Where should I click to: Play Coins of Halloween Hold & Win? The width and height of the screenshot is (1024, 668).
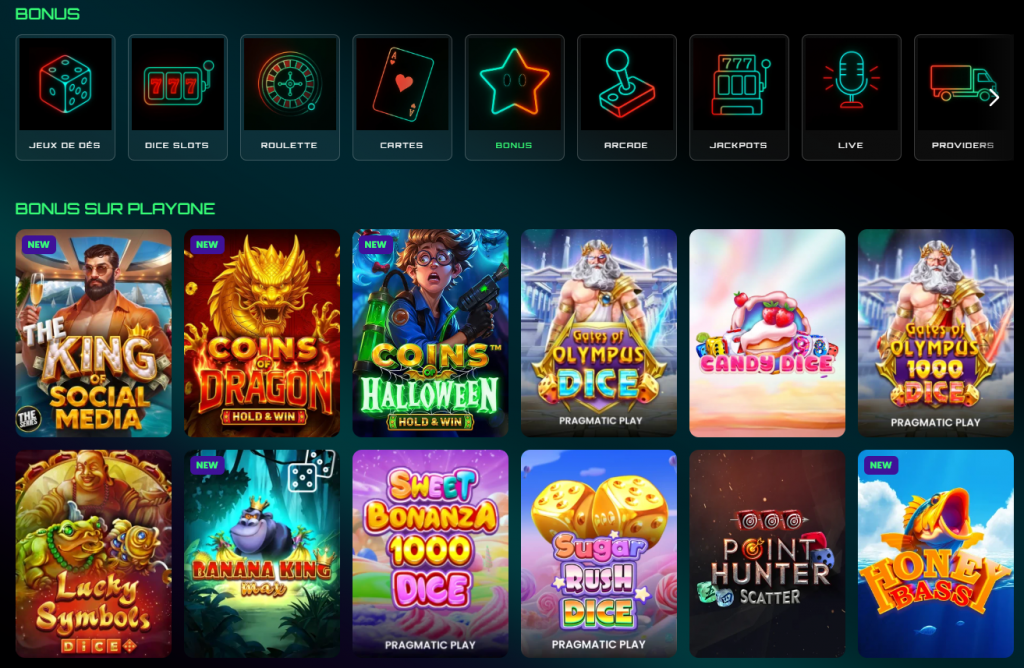(x=430, y=332)
